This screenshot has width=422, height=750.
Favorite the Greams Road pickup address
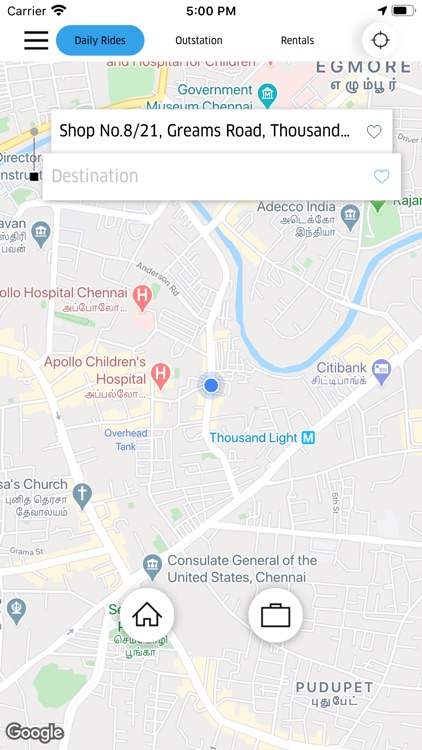(x=374, y=131)
